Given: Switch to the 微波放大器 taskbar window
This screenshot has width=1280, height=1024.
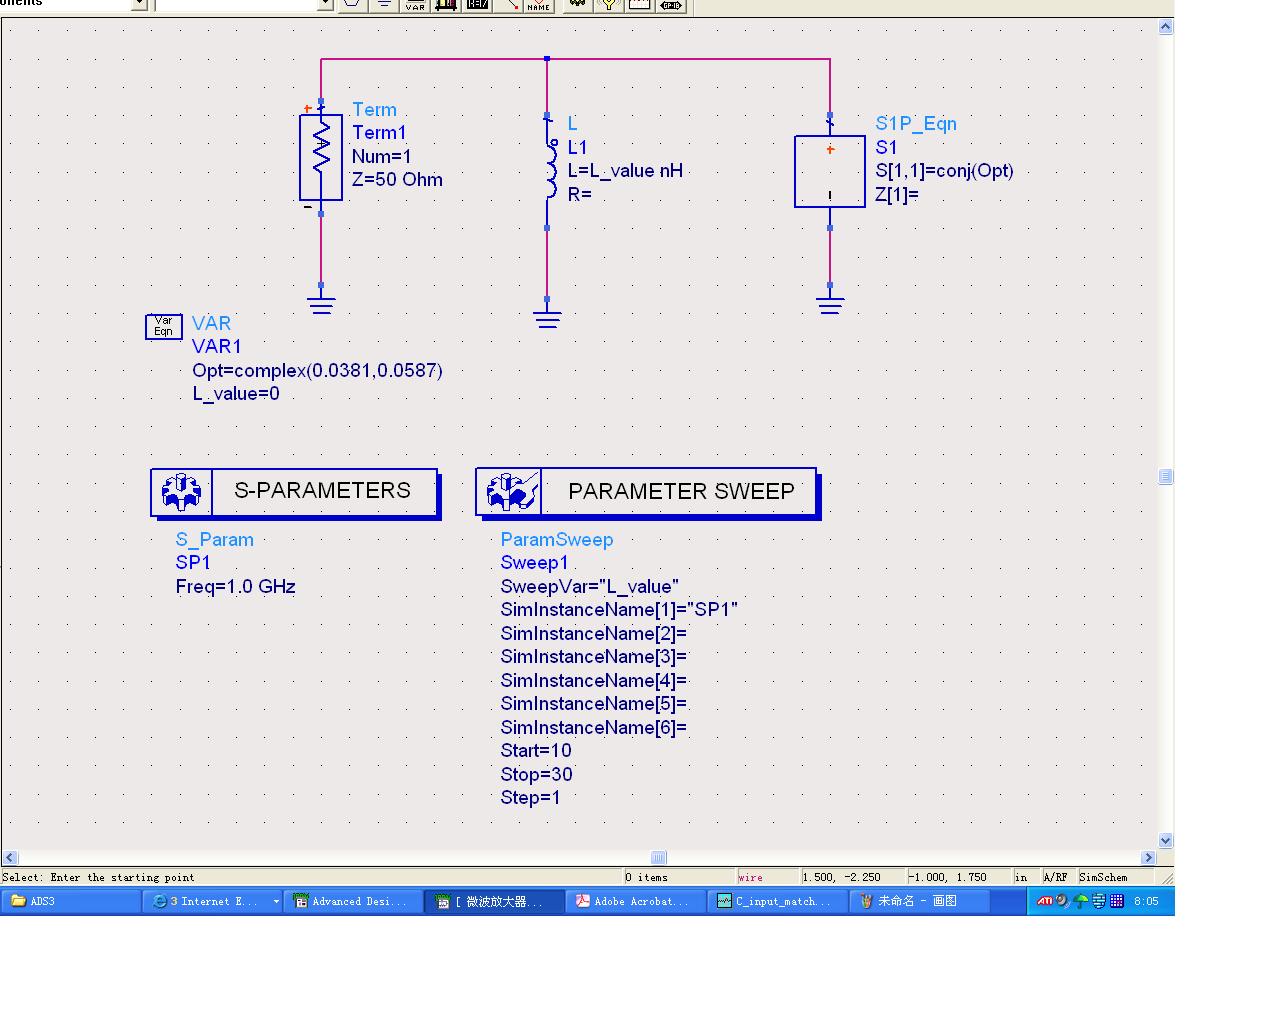Looking at the screenshot, I should [x=494, y=901].
